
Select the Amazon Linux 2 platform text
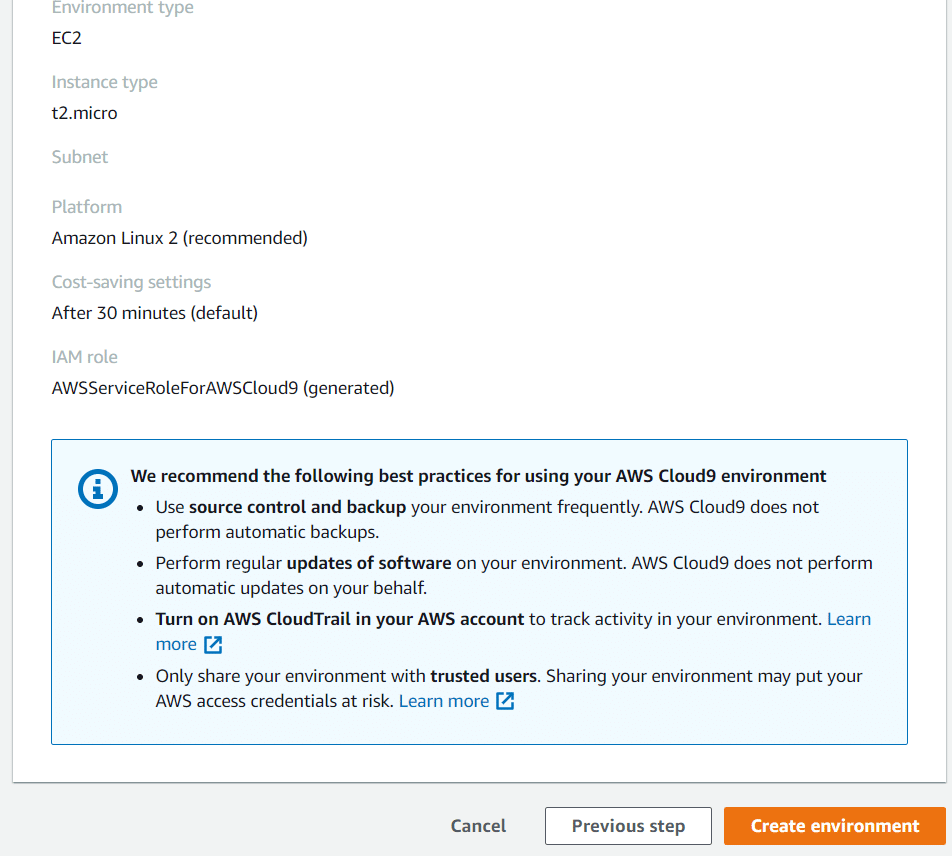click(179, 238)
